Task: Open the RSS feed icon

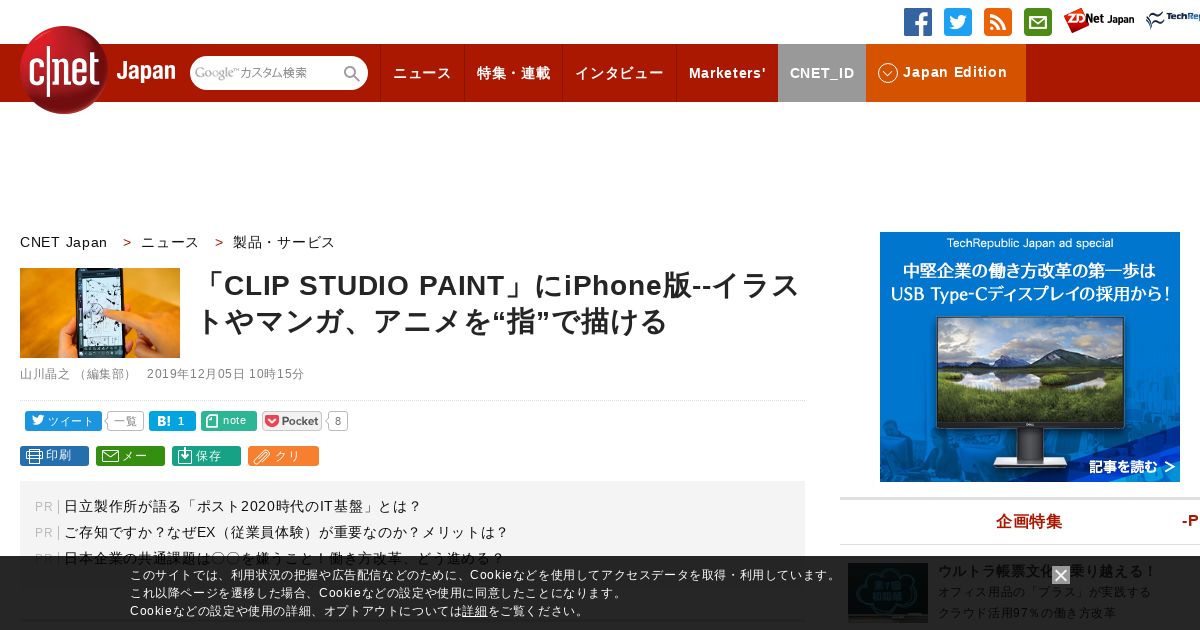Action: [998, 22]
